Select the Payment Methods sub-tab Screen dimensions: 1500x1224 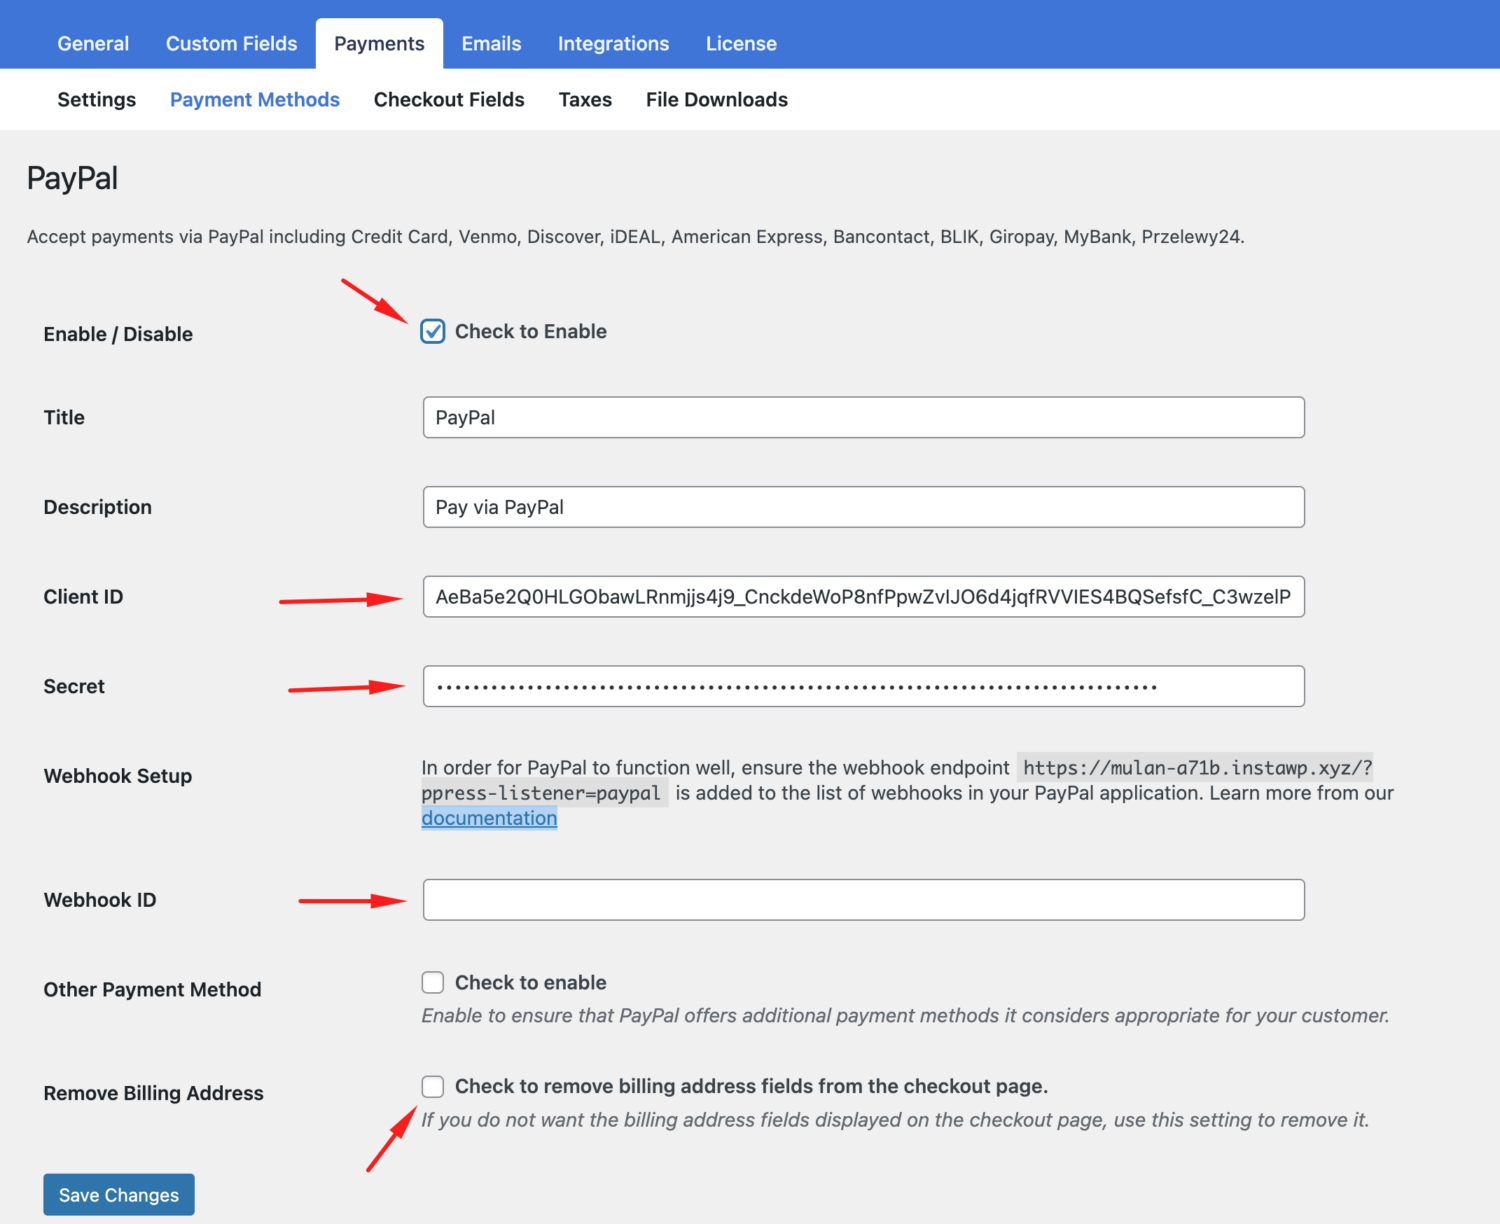coord(255,100)
